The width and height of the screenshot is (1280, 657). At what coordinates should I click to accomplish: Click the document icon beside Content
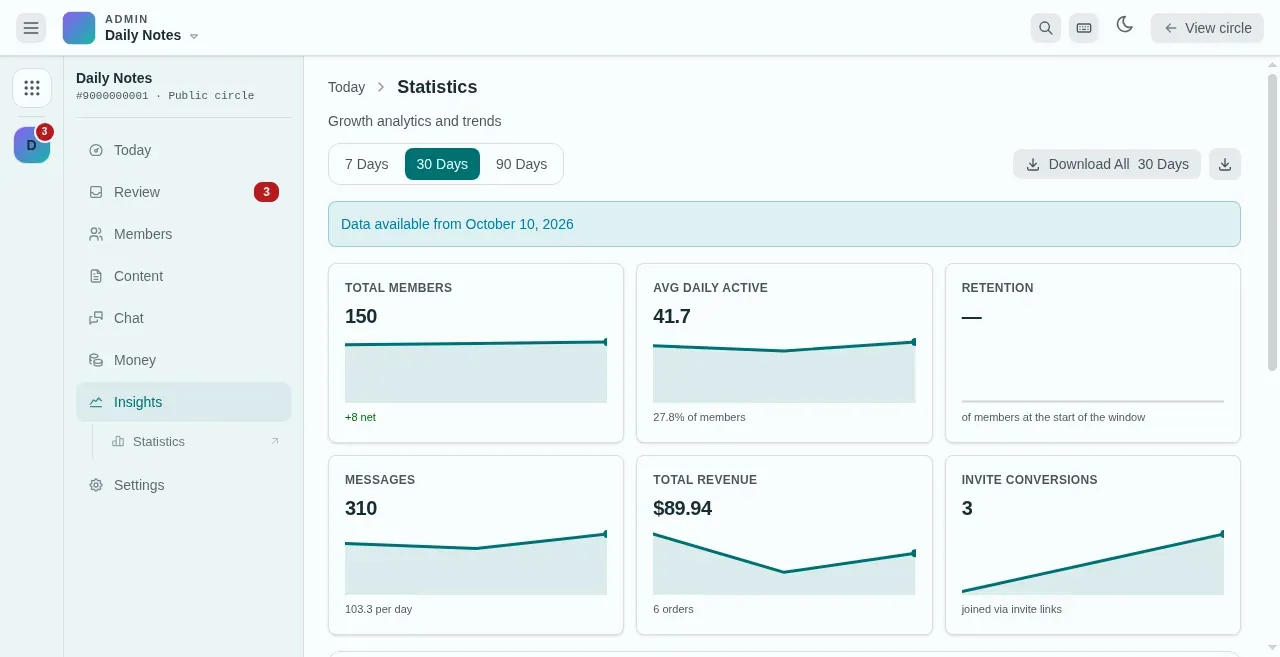(x=96, y=276)
